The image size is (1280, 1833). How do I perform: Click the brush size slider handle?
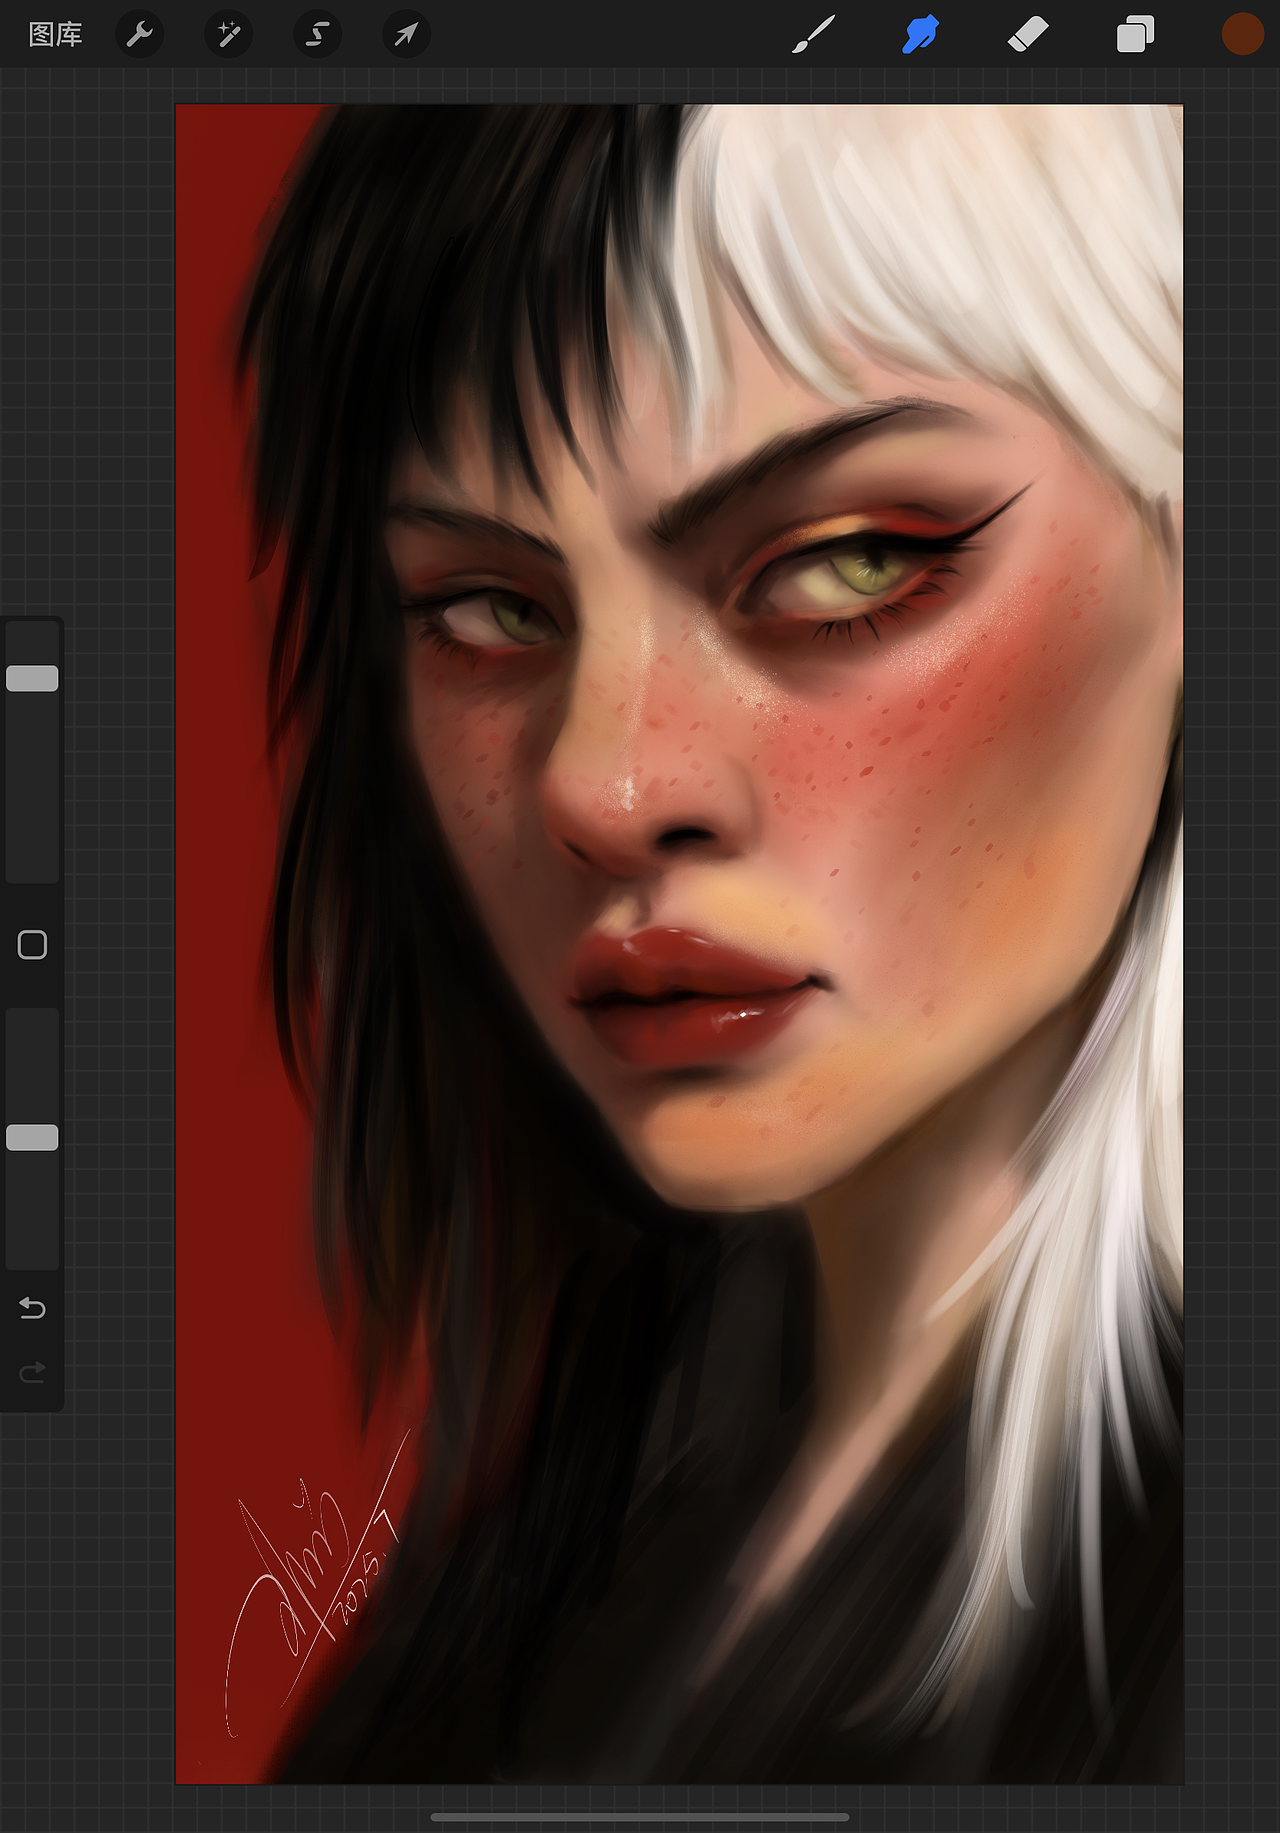tap(32, 678)
